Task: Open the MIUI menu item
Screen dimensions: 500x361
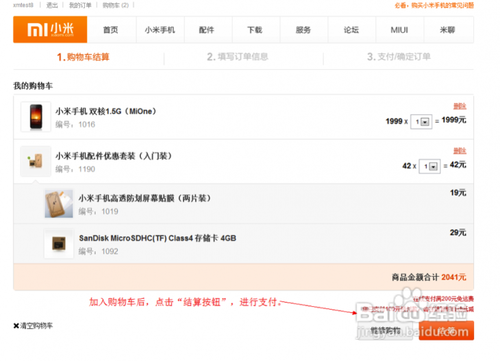Action: coord(399,30)
